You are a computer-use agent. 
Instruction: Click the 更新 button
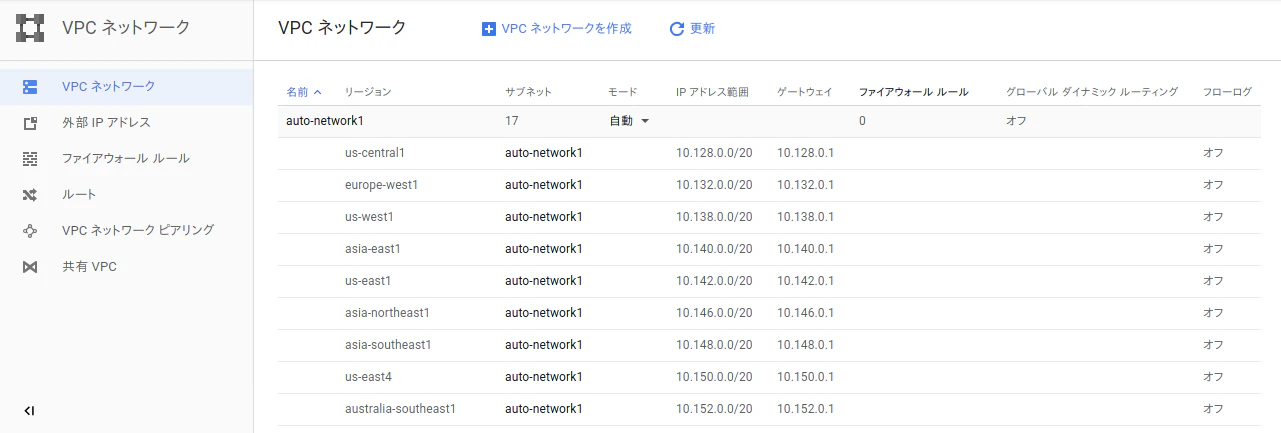(692, 29)
